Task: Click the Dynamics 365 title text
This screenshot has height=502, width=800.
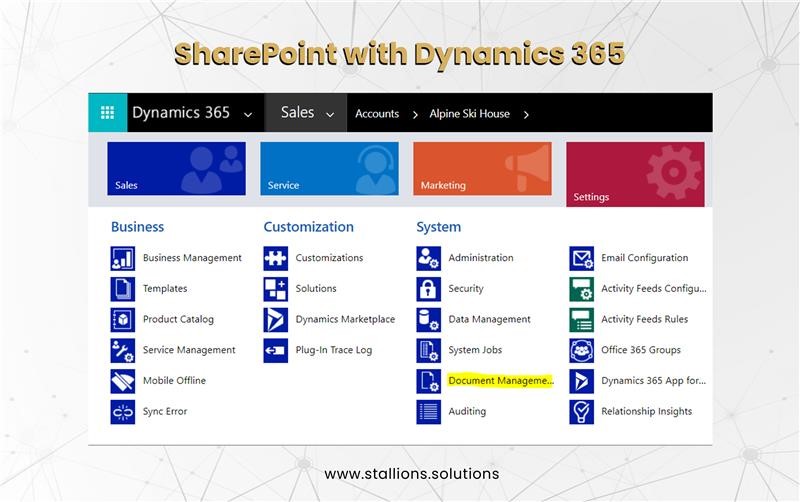Action: tap(181, 113)
